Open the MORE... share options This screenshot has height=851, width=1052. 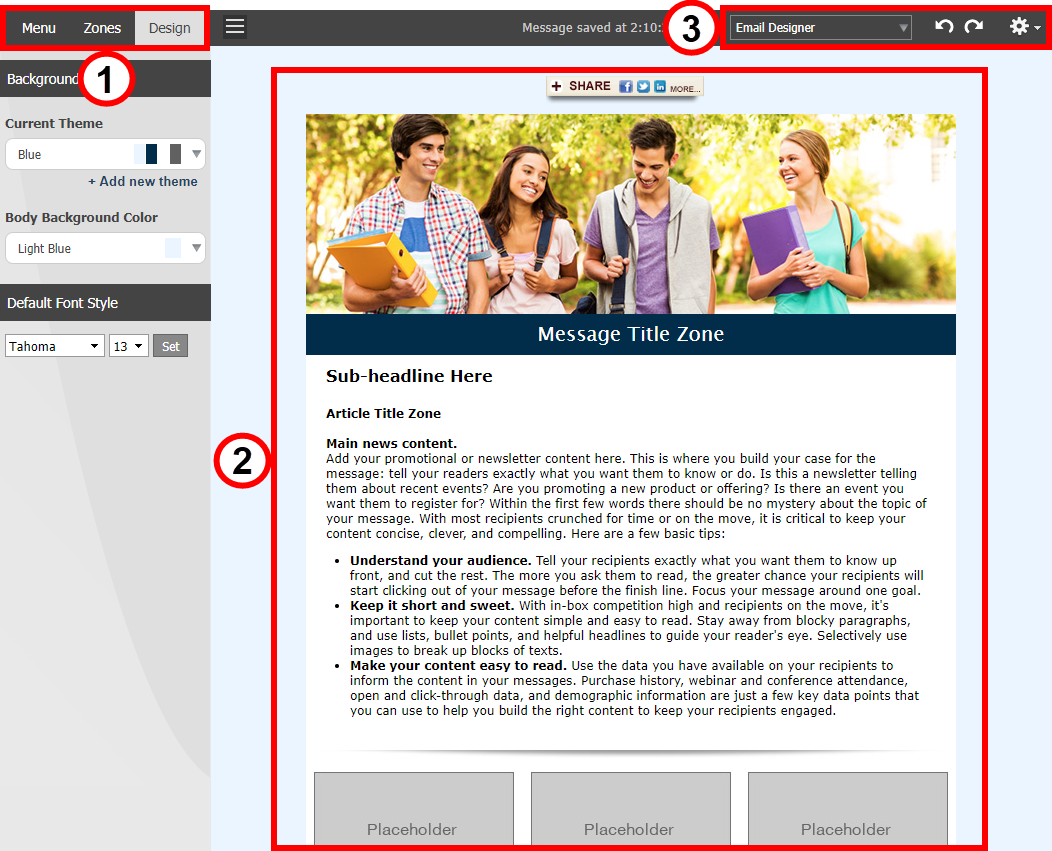pyautogui.click(x=685, y=89)
